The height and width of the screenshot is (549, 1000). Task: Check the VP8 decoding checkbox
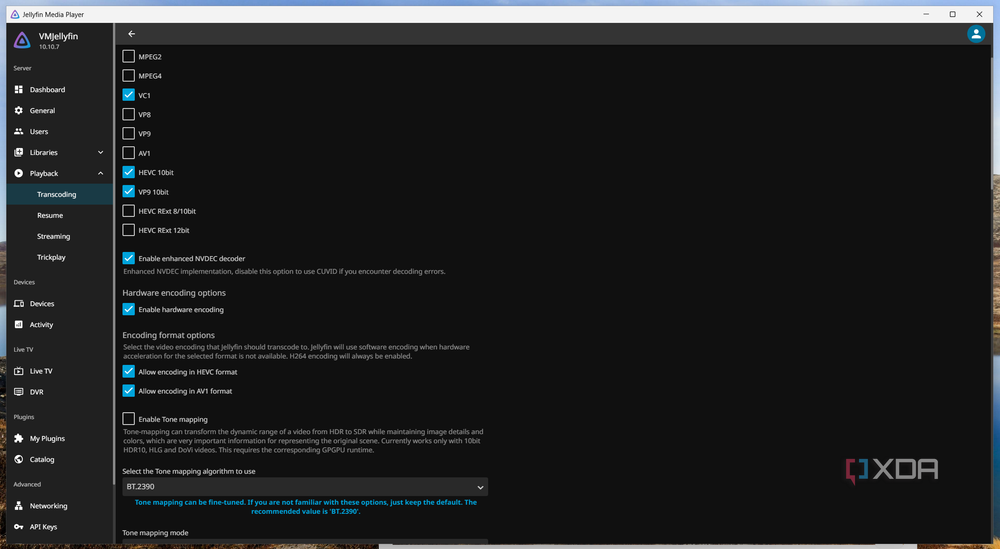(x=128, y=114)
